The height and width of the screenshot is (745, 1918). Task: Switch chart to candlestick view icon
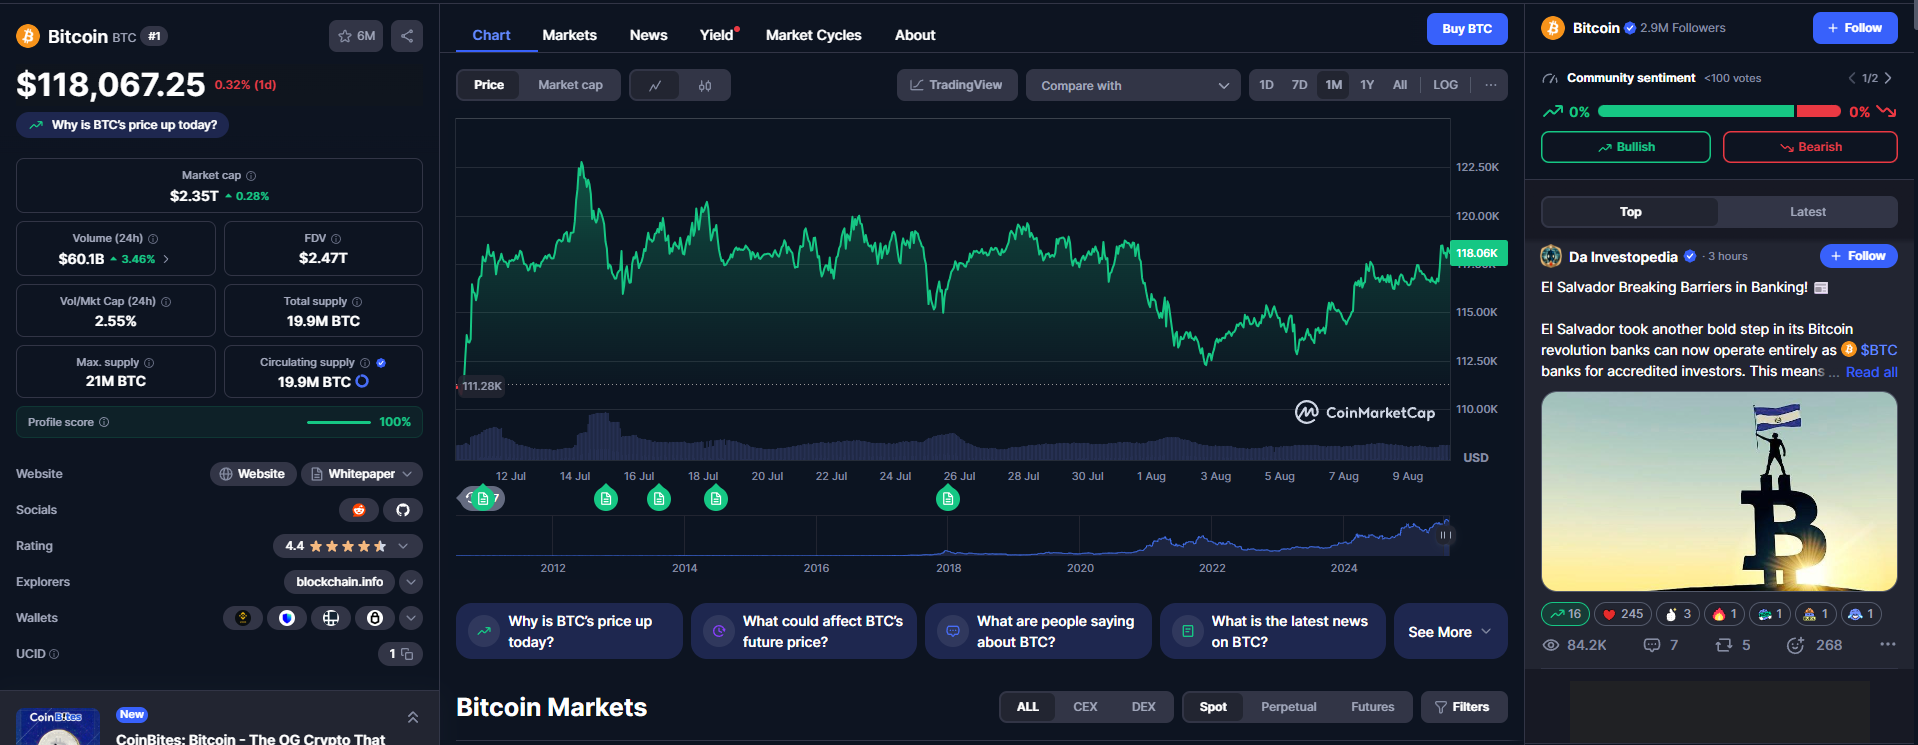[x=705, y=85]
